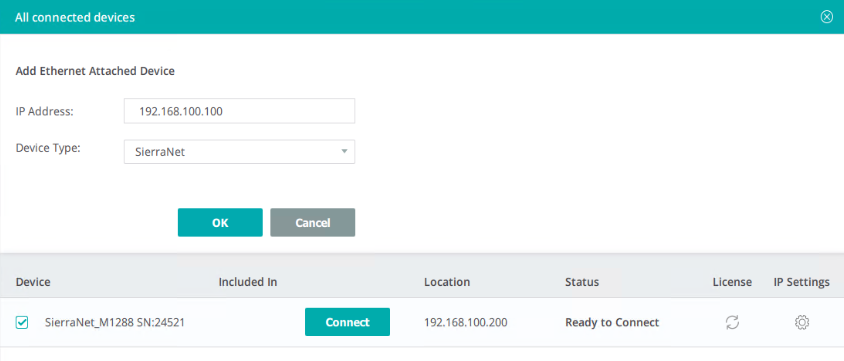The height and width of the screenshot is (361, 844).
Task: Select the 192.168.100.200 location entry
Action: [466, 322]
